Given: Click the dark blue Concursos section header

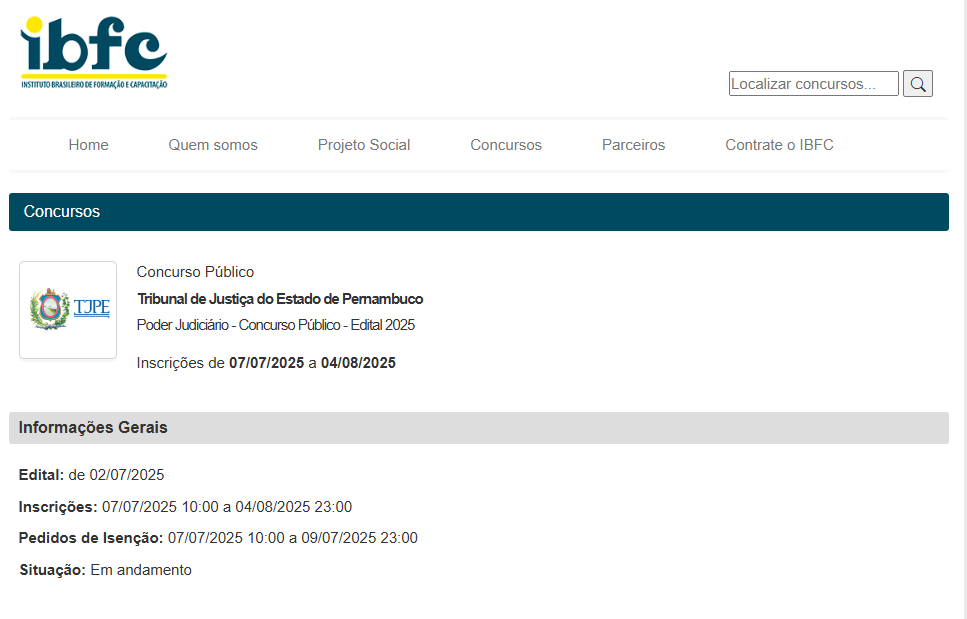Looking at the screenshot, I should (x=478, y=212).
